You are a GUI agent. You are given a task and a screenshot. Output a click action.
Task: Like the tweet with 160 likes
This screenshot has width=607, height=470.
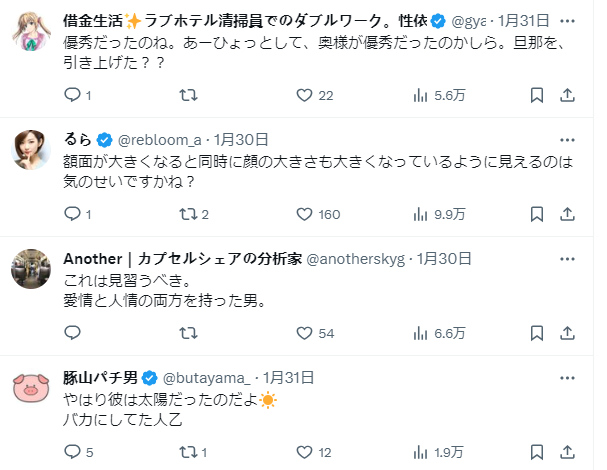pos(305,214)
